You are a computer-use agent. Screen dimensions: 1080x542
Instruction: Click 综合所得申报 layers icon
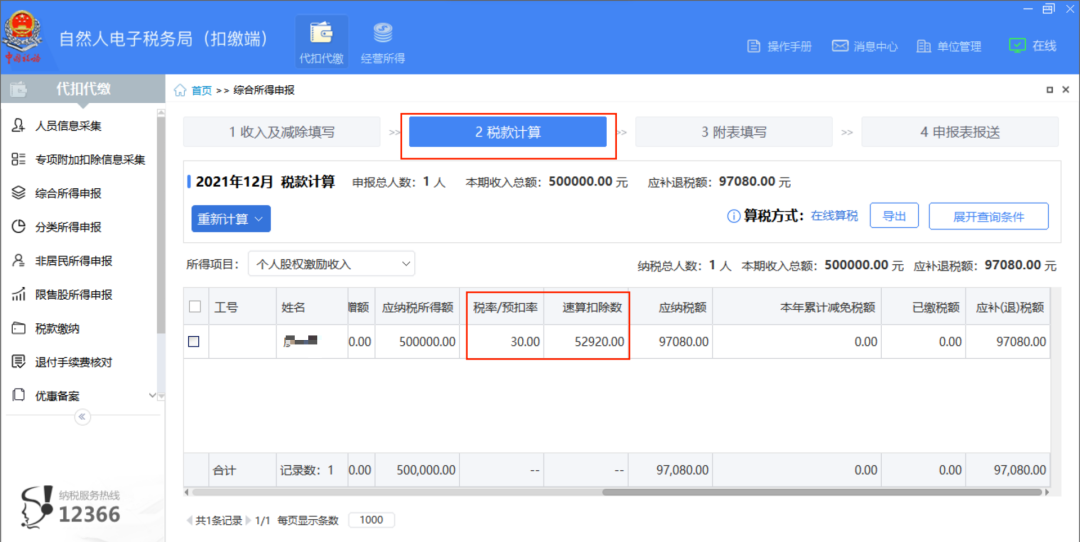19,193
